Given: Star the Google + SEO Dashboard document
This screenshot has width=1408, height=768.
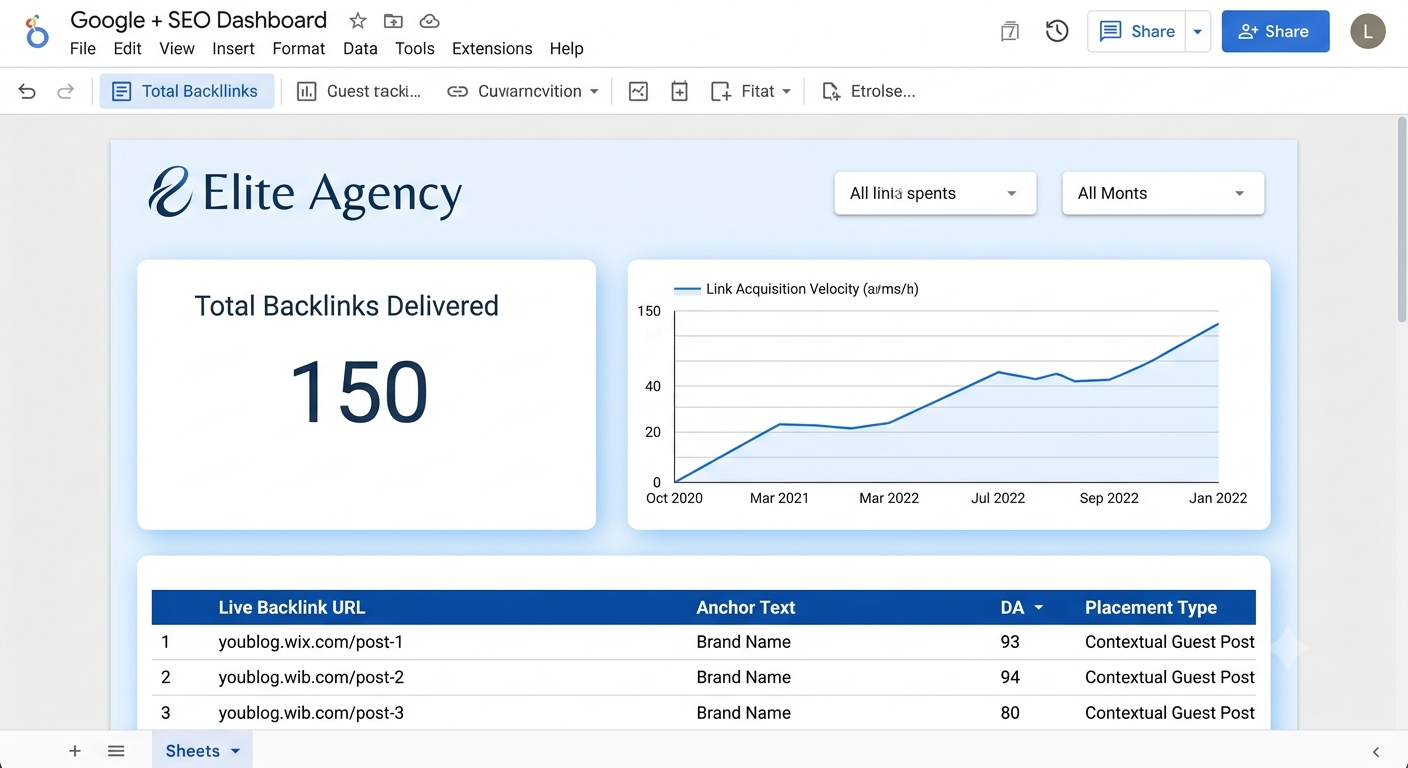Looking at the screenshot, I should click(357, 21).
